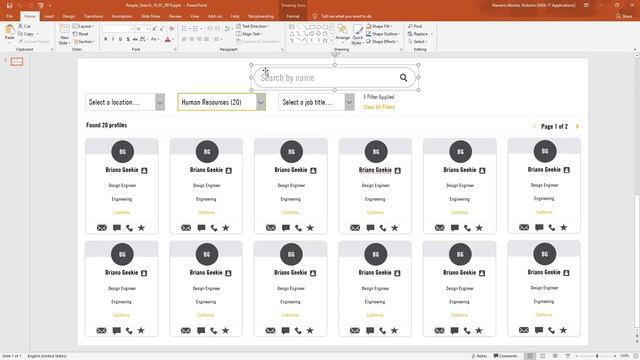The width and height of the screenshot is (640, 360).
Task: Click the Arrange icon
Action: coord(343,33)
